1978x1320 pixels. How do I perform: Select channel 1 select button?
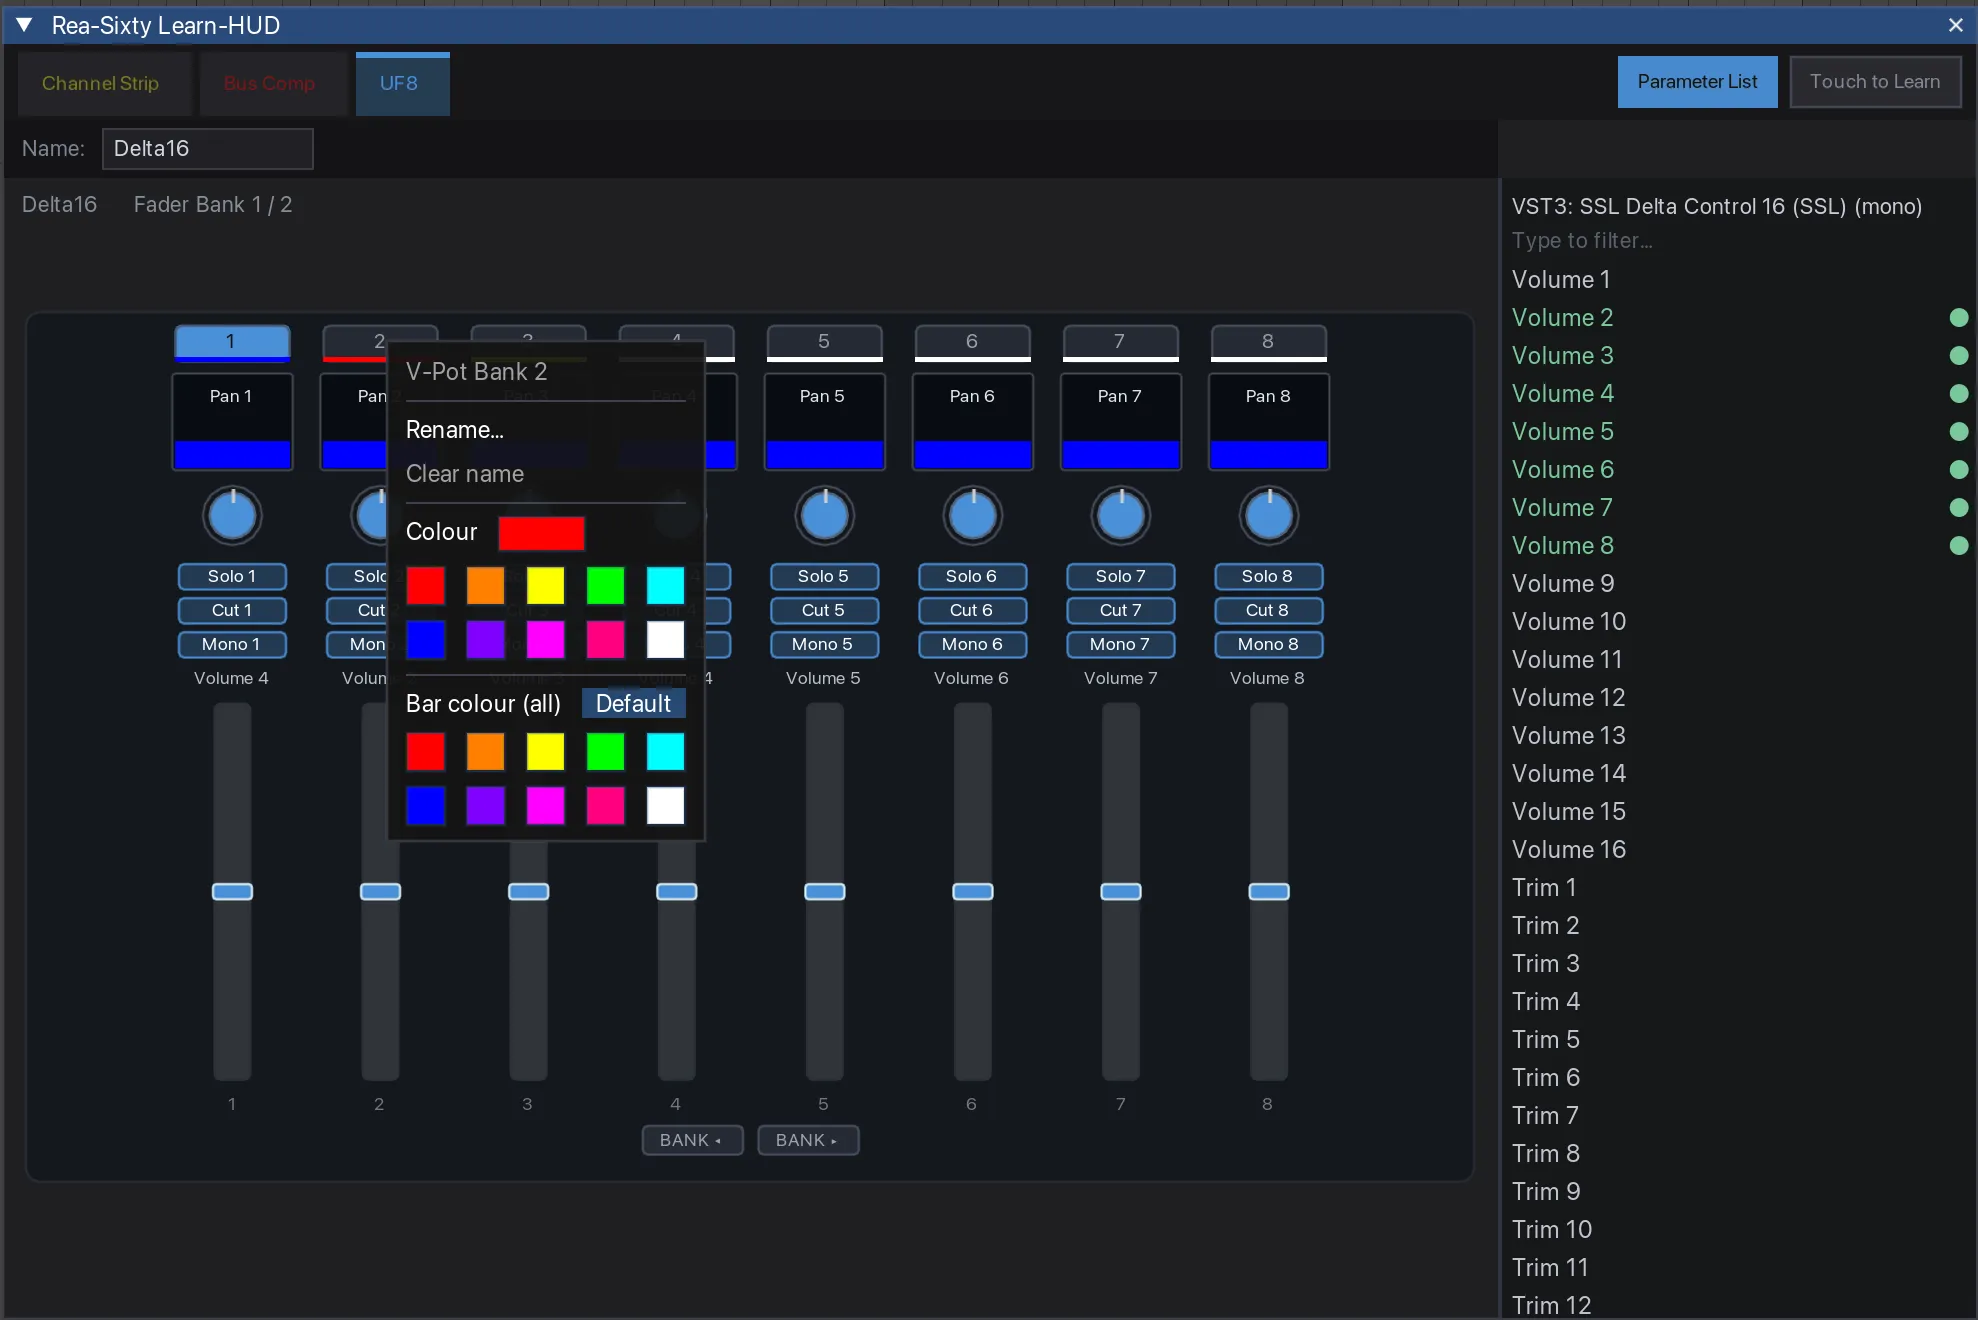[x=232, y=342]
